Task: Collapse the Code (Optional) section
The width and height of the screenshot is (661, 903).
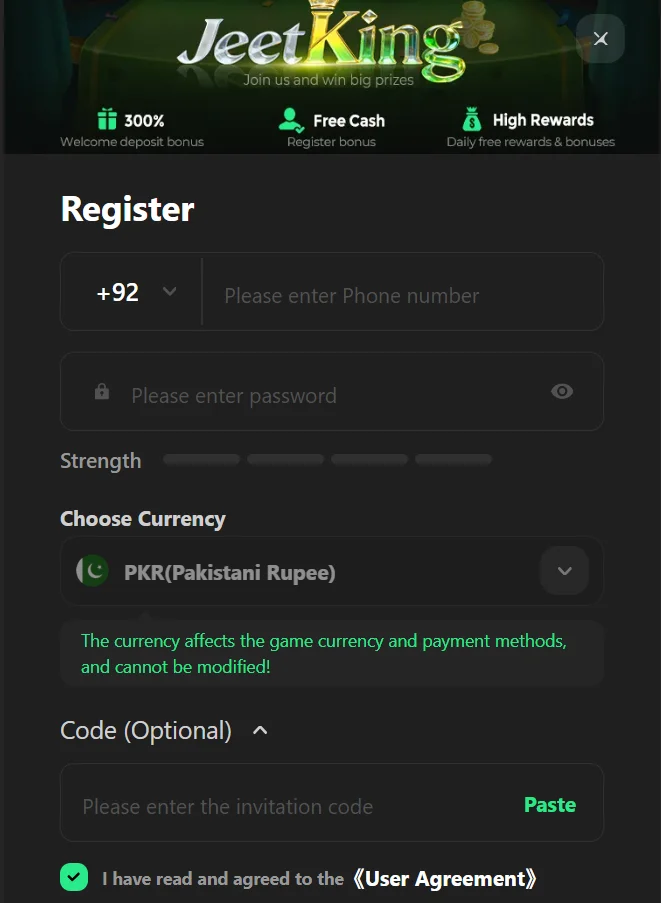Action: [260, 731]
